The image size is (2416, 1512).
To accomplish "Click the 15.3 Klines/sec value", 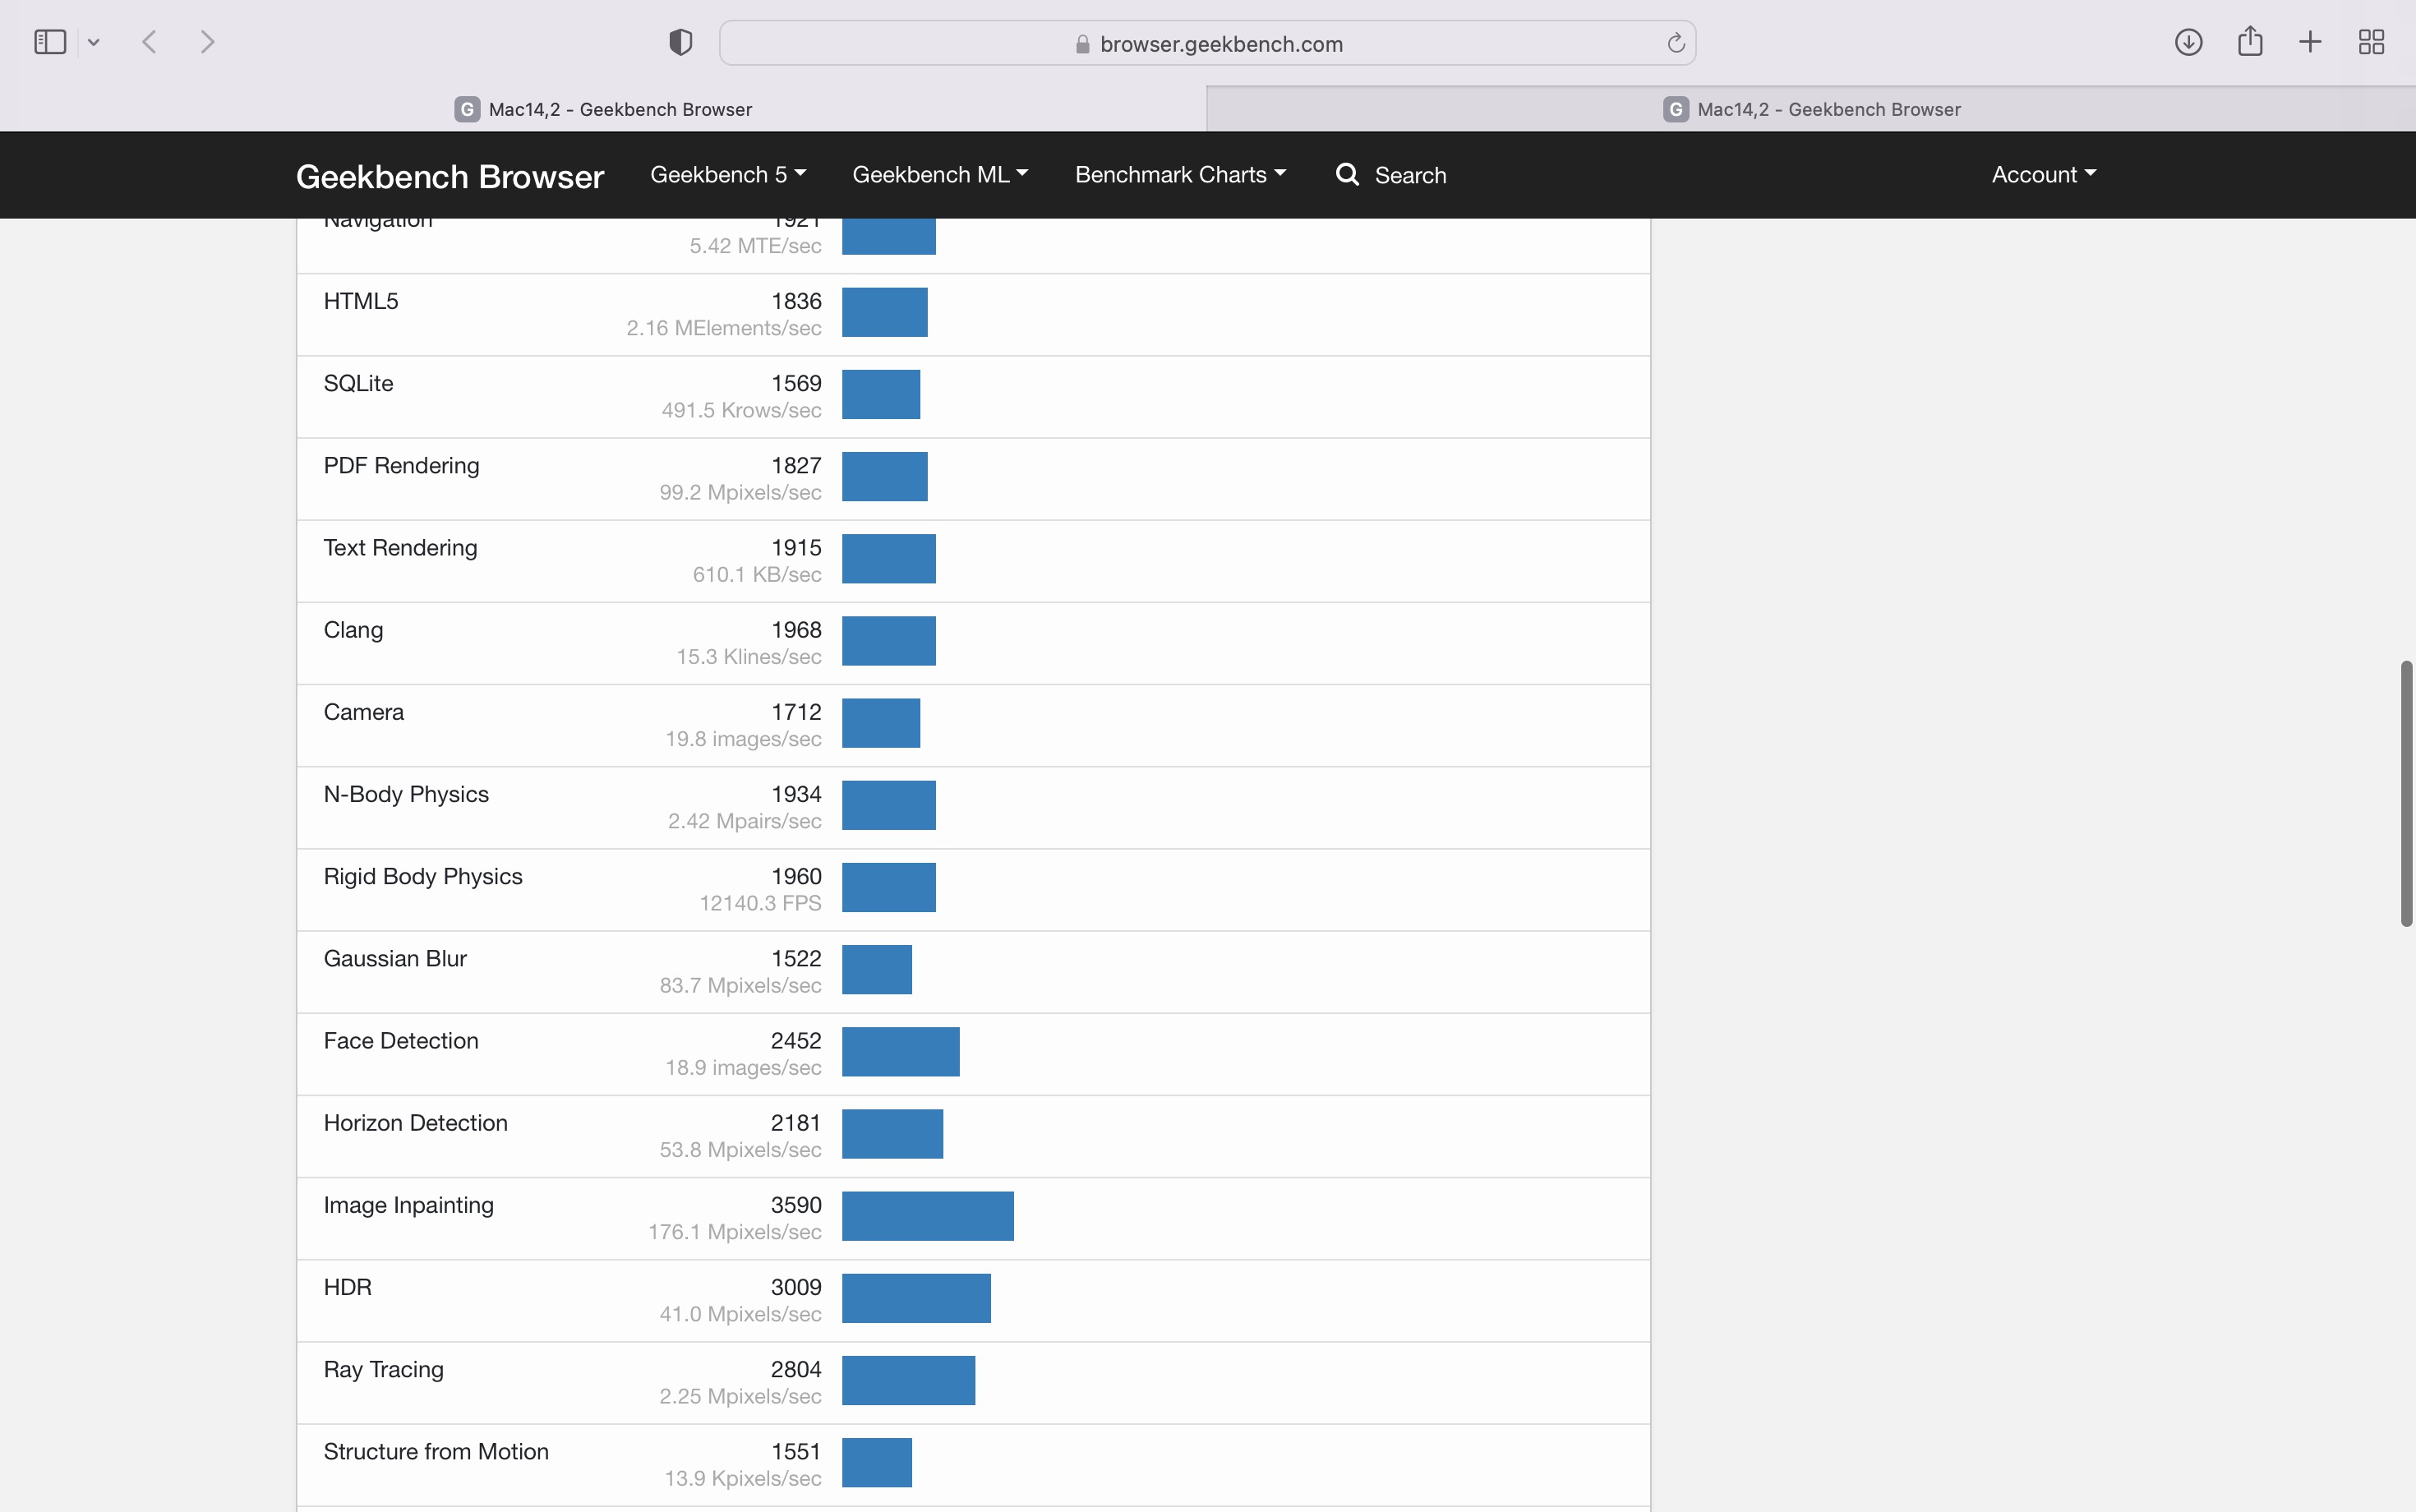I will pyautogui.click(x=749, y=657).
